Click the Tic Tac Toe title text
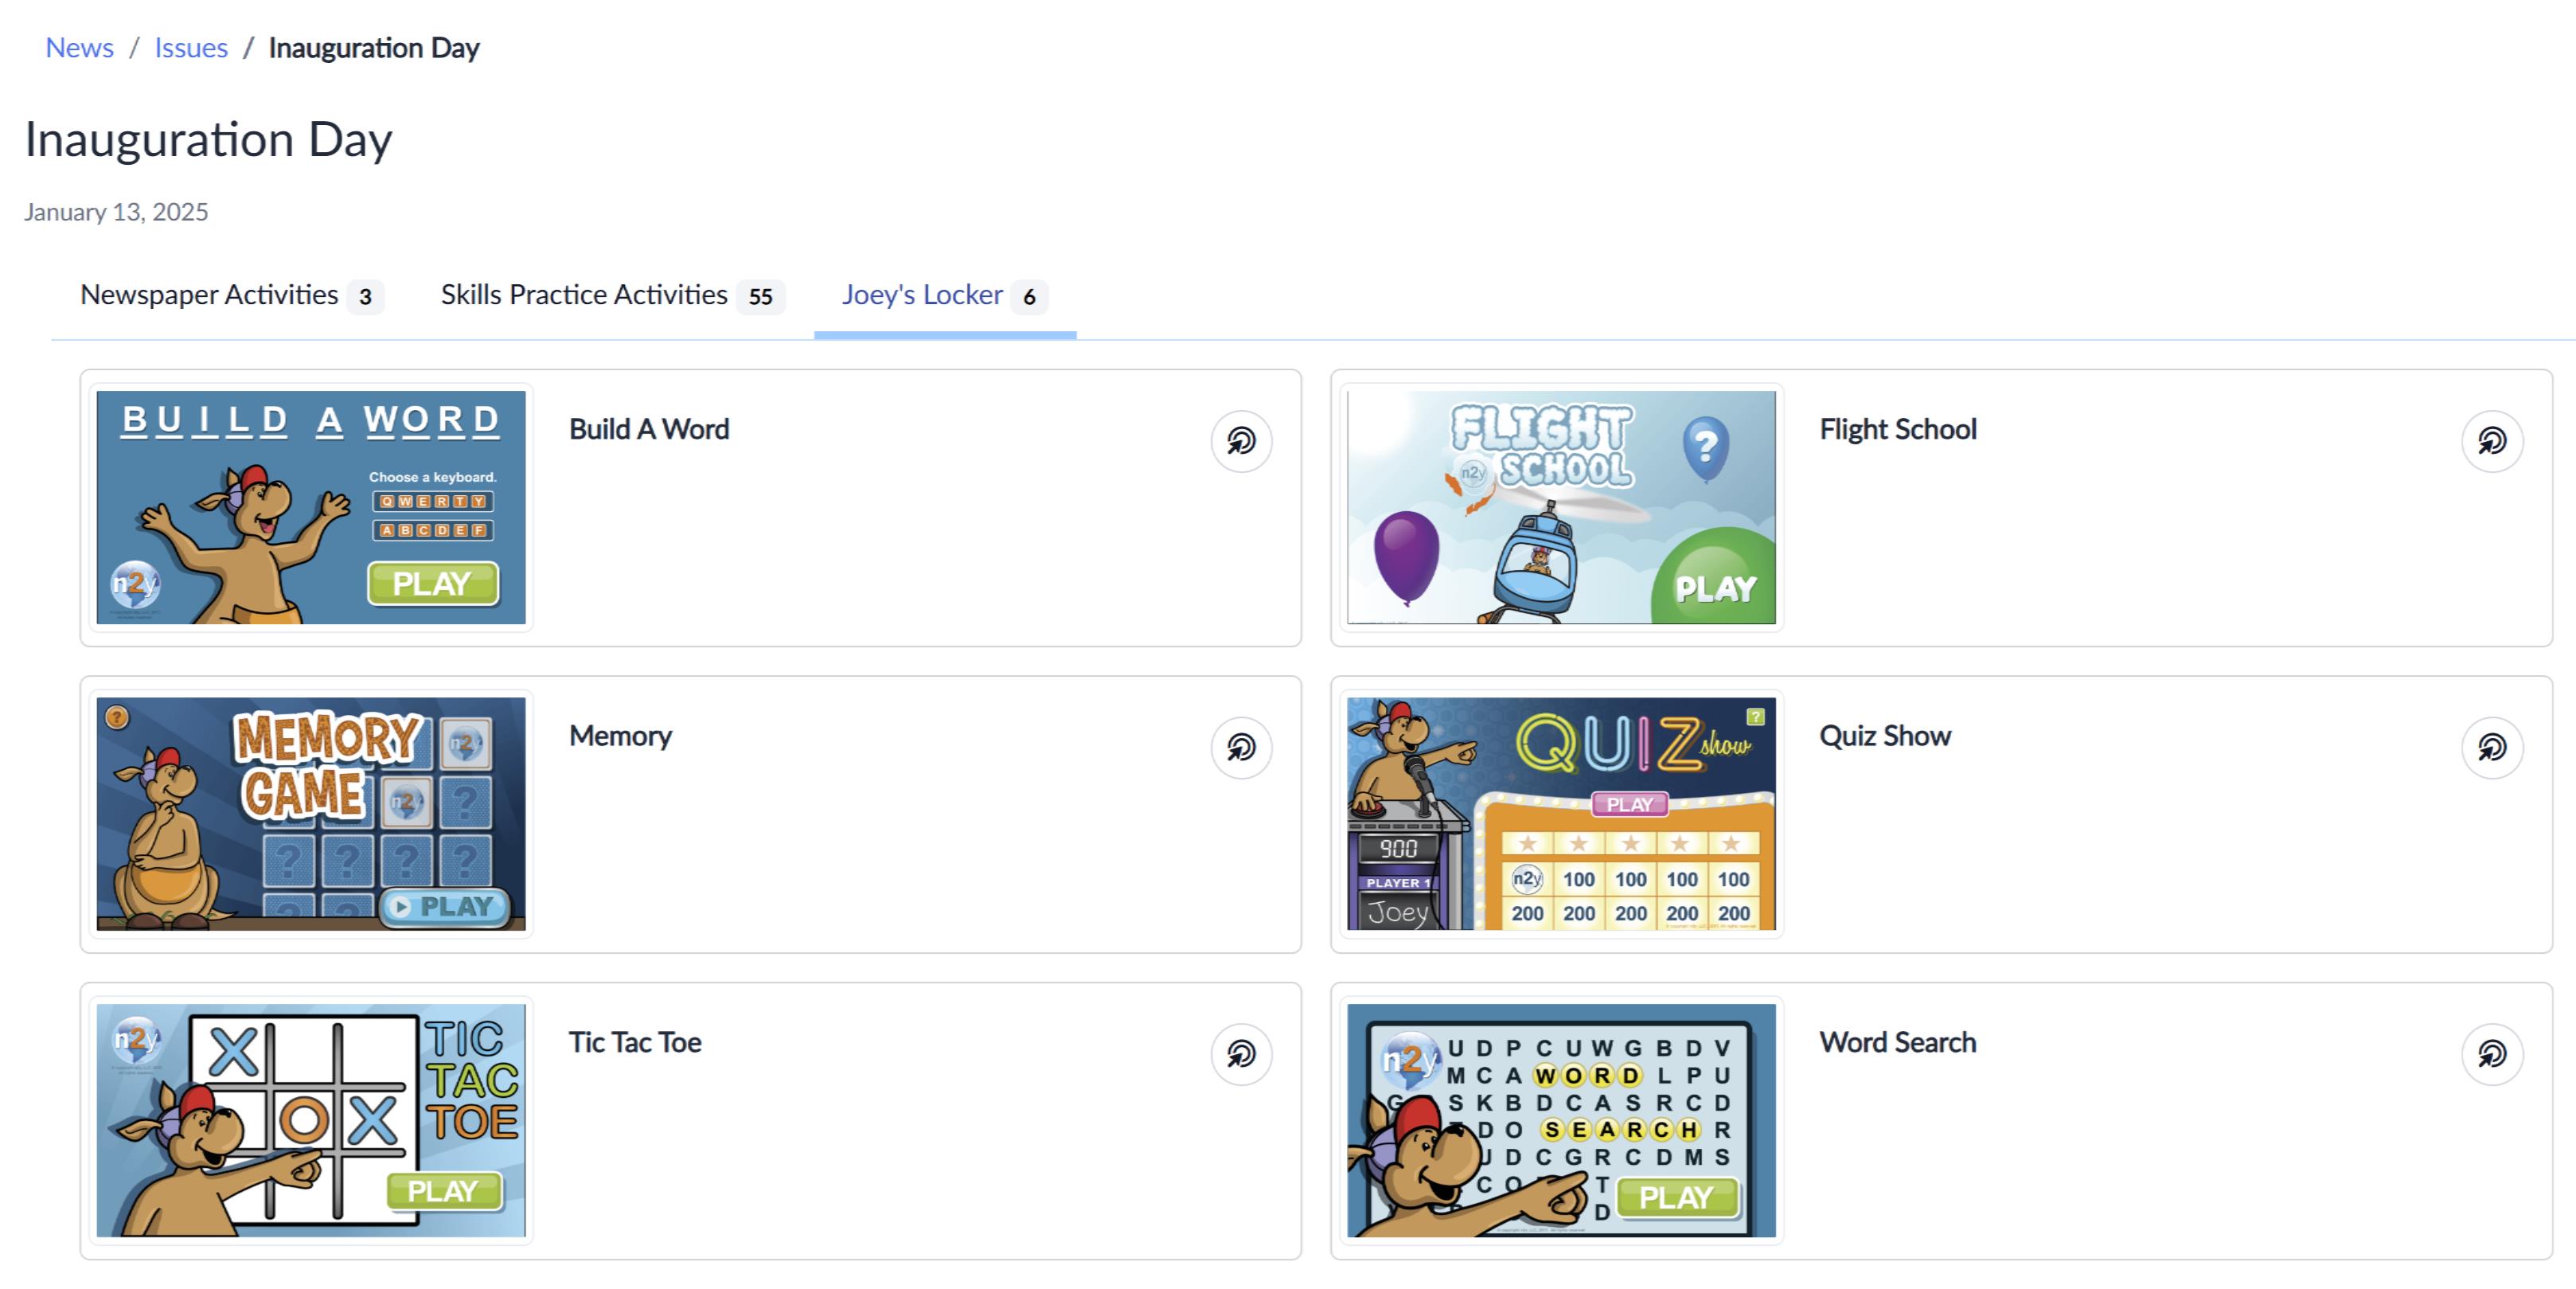The width and height of the screenshot is (2576, 1289). (635, 1042)
